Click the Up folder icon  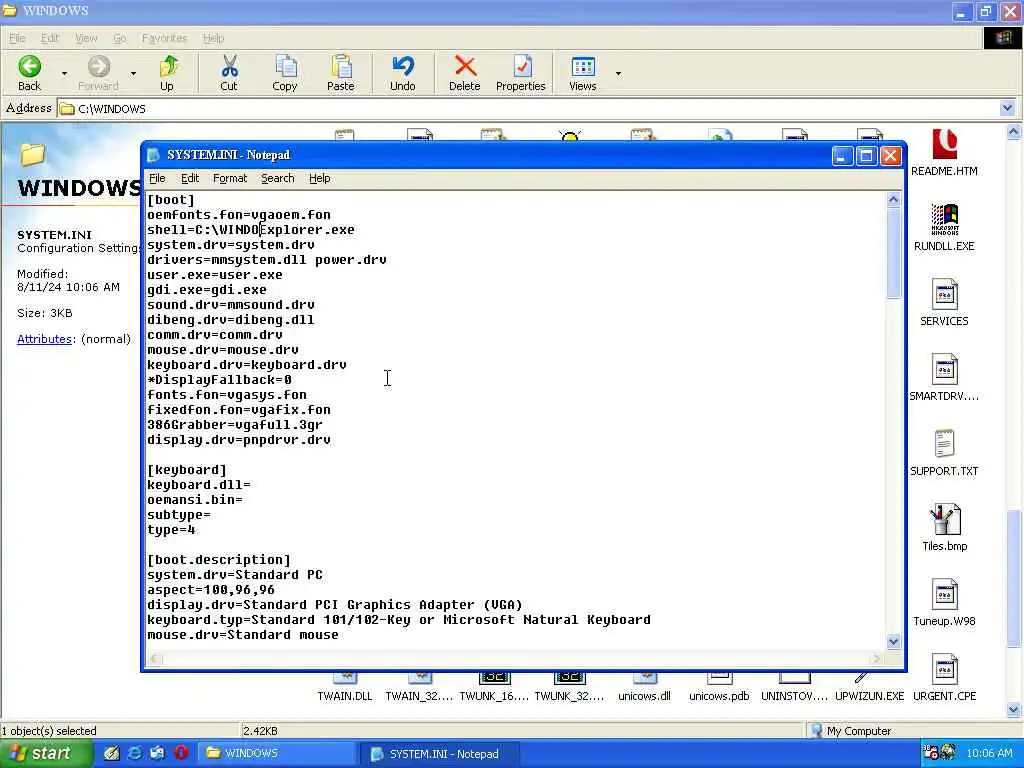(168, 67)
